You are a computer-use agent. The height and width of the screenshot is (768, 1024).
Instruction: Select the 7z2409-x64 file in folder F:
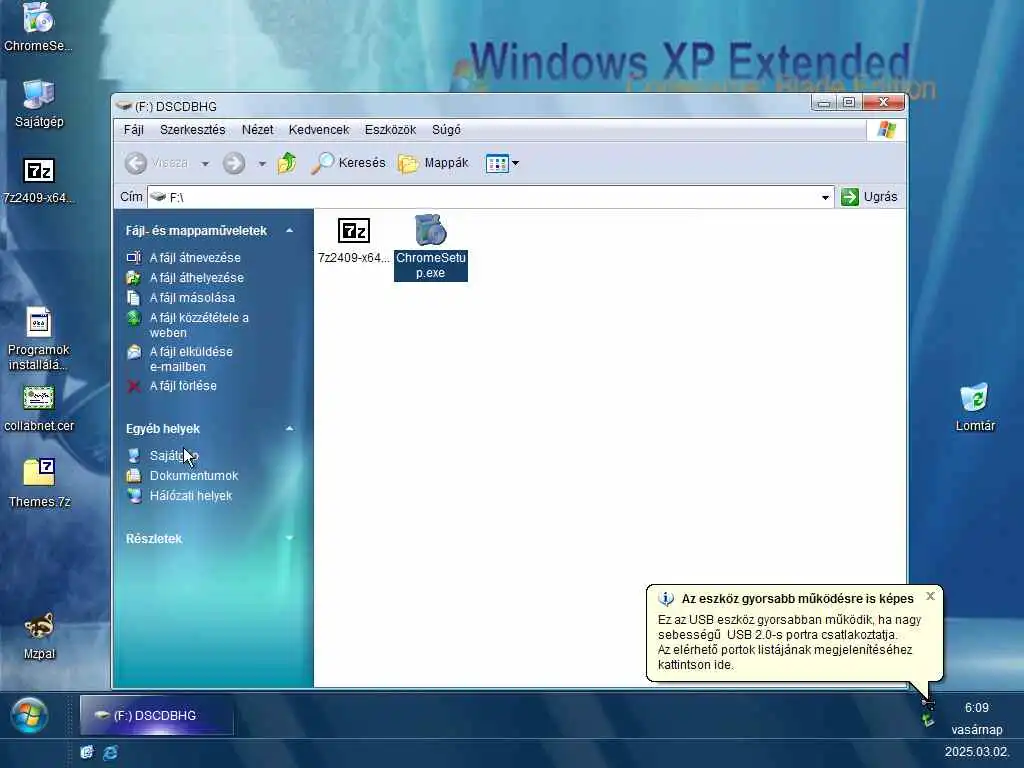[353, 241]
